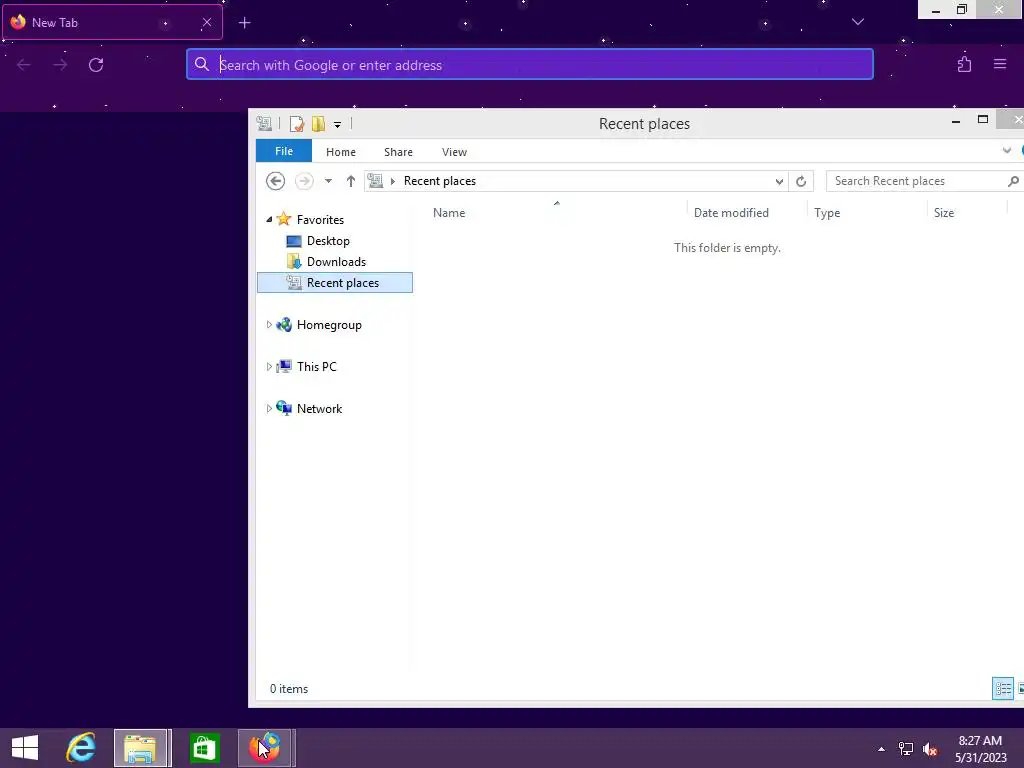Go back in File Explorer
The width and height of the screenshot is (1024, 768).
(276, 181)
